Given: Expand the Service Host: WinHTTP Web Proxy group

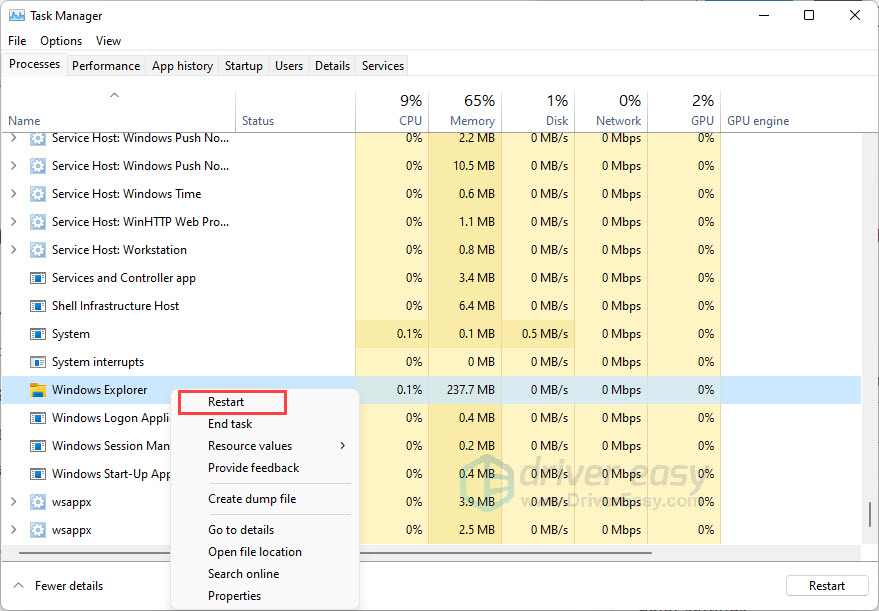Looking at the screenshot, I should pyautogui.click(x=13, y=222).
